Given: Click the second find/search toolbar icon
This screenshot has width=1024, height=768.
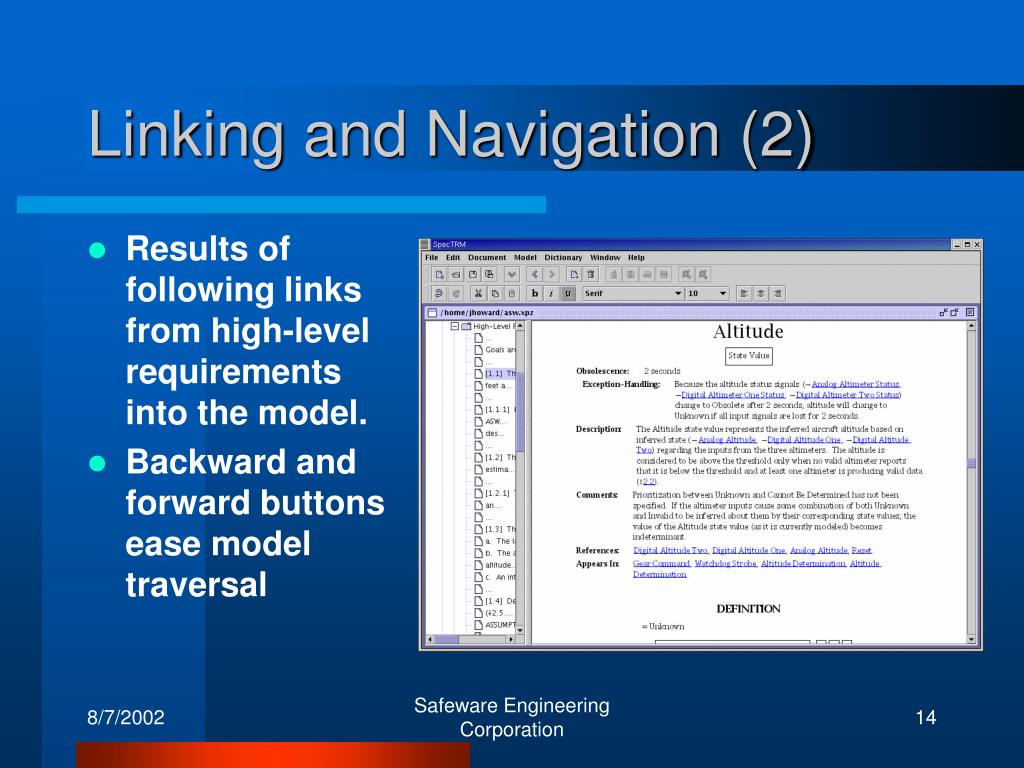Looking at the screenshot, I should (x=703, y=275).
